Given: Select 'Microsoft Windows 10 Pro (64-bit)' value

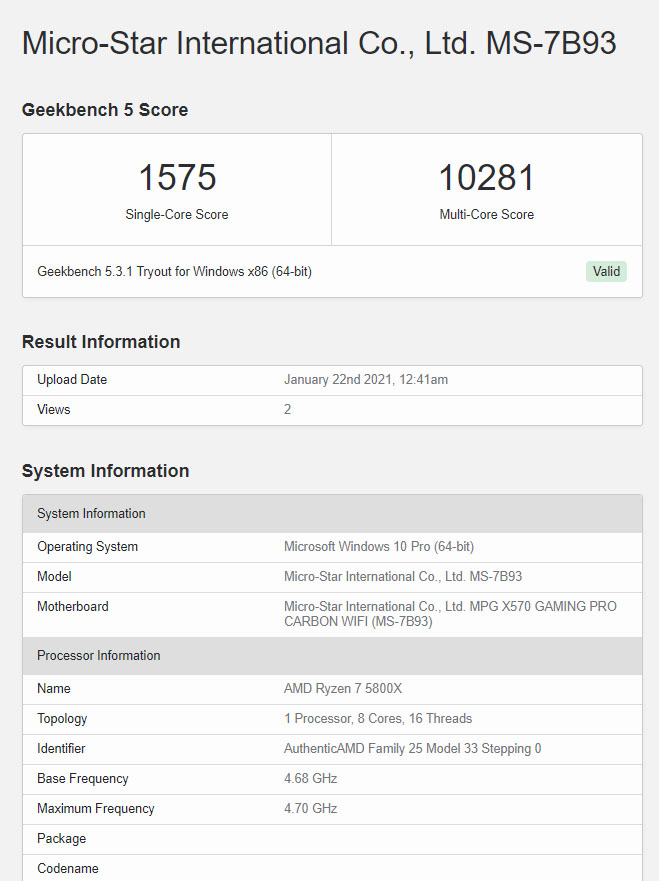Looking at the screenshot, I should click(x=379, y=547).
